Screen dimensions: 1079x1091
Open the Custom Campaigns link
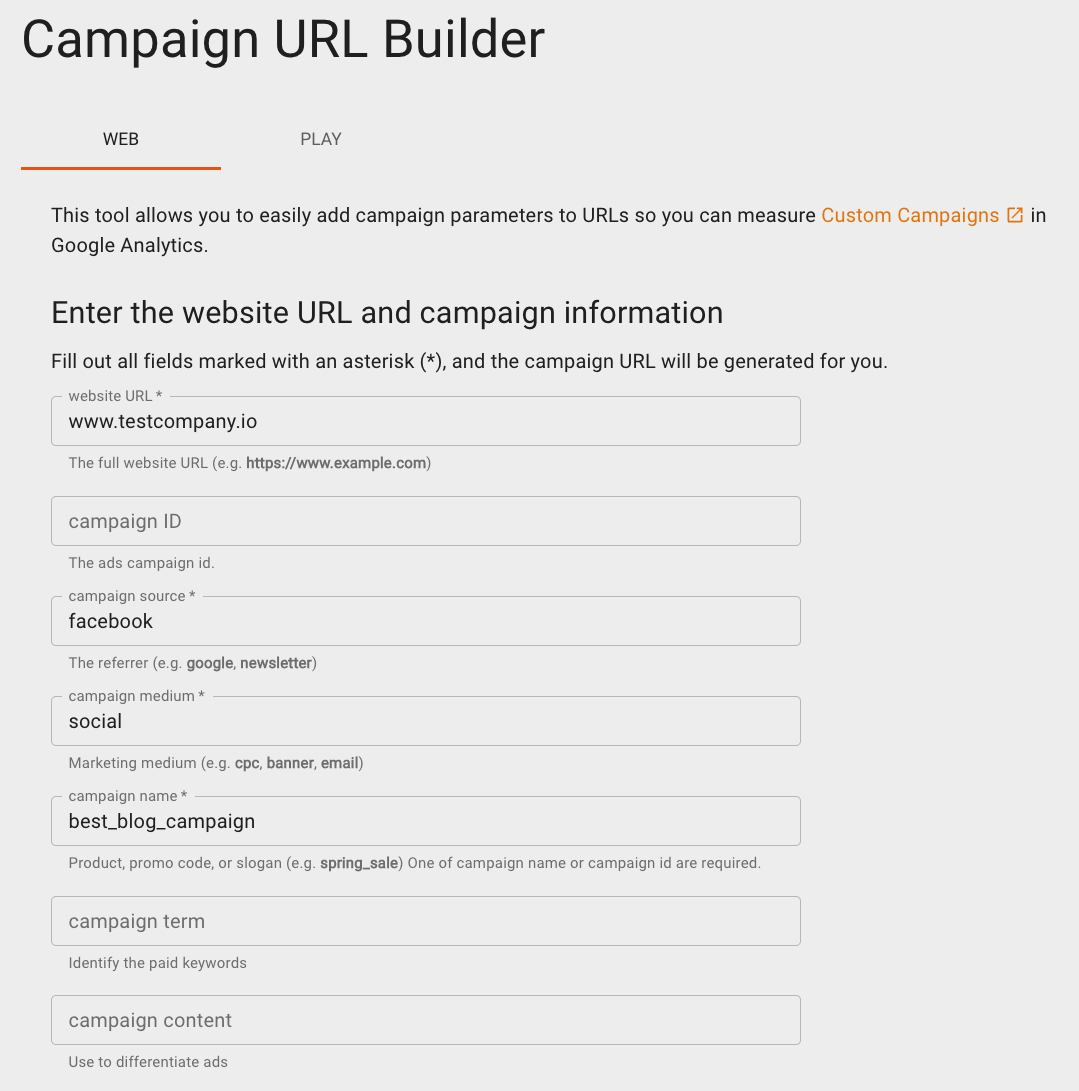tap(910, 215)
